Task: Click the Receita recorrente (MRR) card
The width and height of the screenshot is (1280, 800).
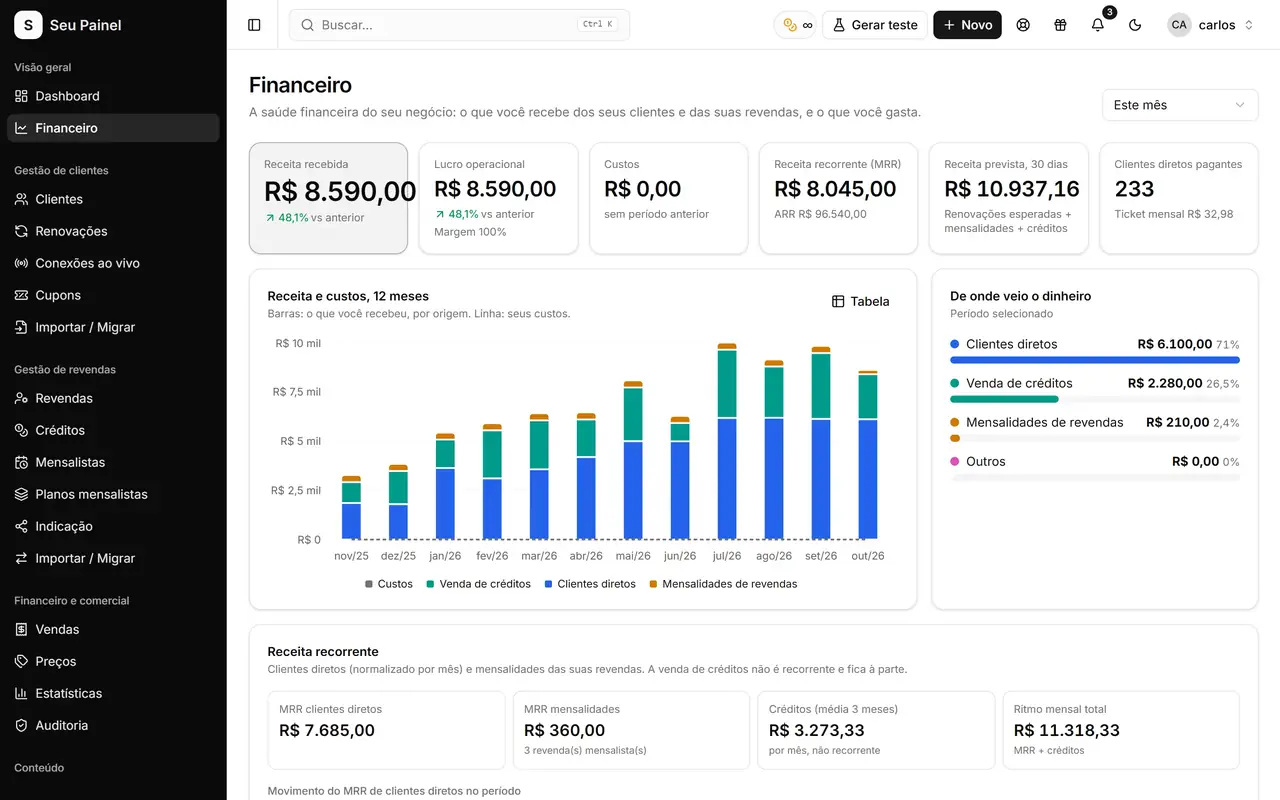Action: click(x=838, y=198)
